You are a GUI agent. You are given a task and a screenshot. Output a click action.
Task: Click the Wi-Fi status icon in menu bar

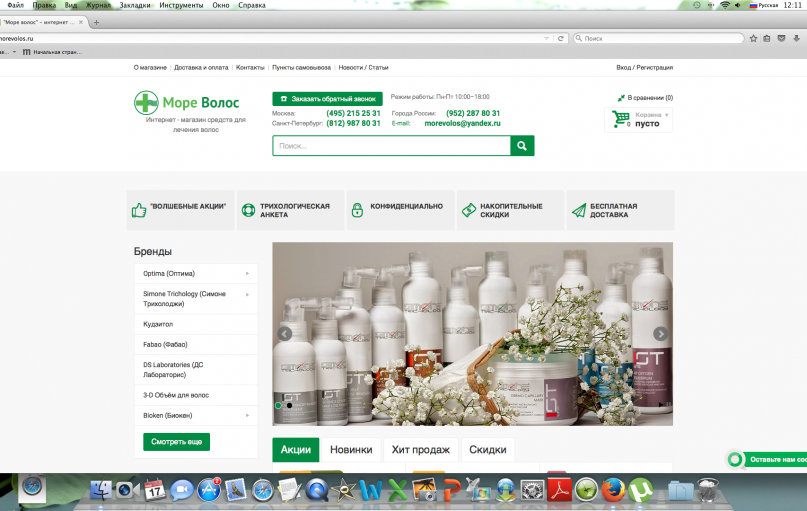tap(725, 5)
